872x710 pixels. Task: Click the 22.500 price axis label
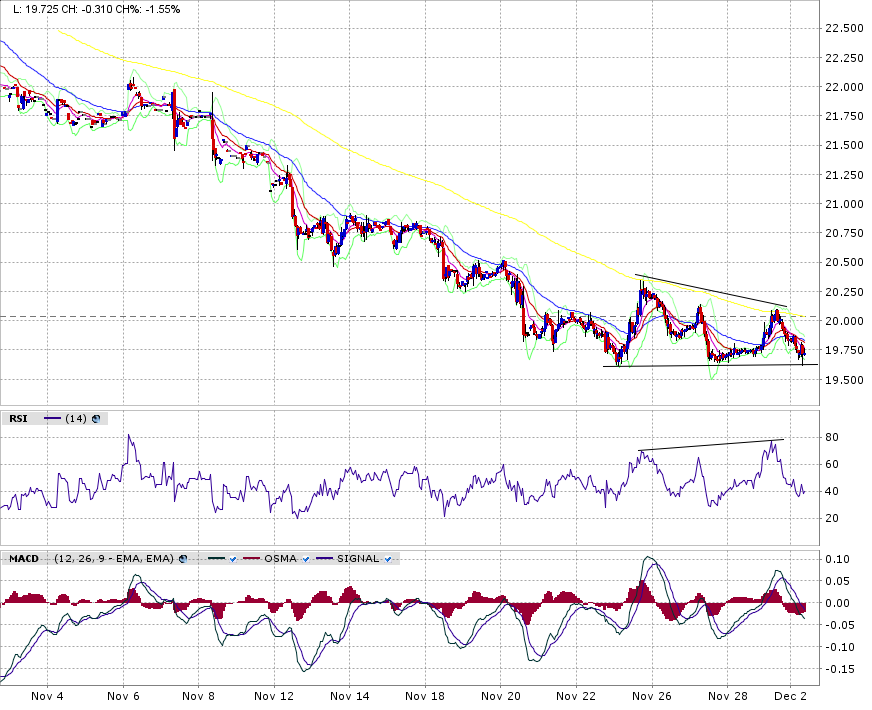pos(844,28)
